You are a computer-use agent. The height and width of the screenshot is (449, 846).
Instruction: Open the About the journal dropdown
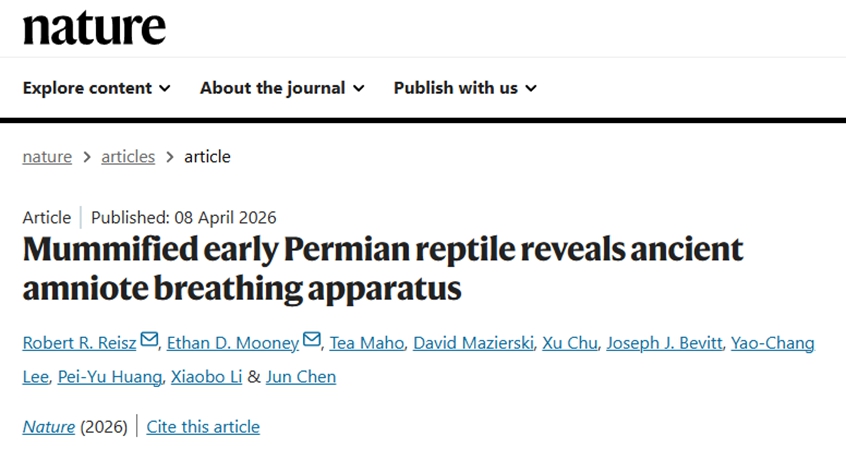pyautogui.click(x=282, y=88)
